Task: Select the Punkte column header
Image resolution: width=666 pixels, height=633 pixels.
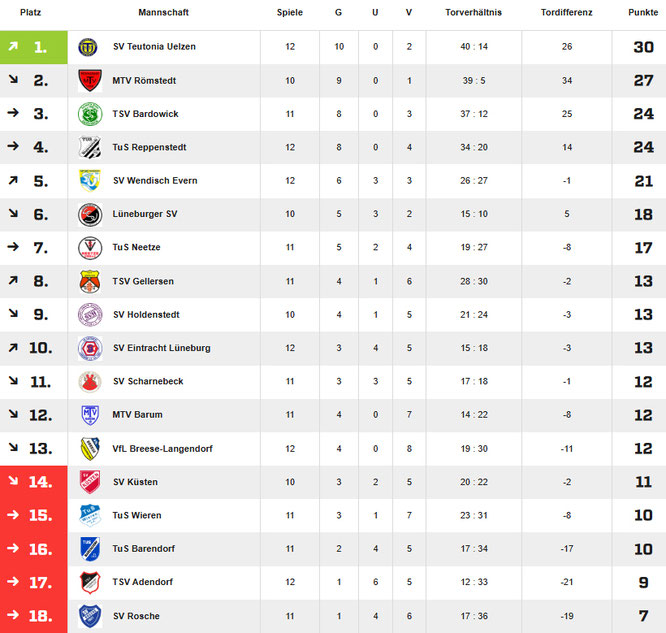Action: click(x=642, y=13)
